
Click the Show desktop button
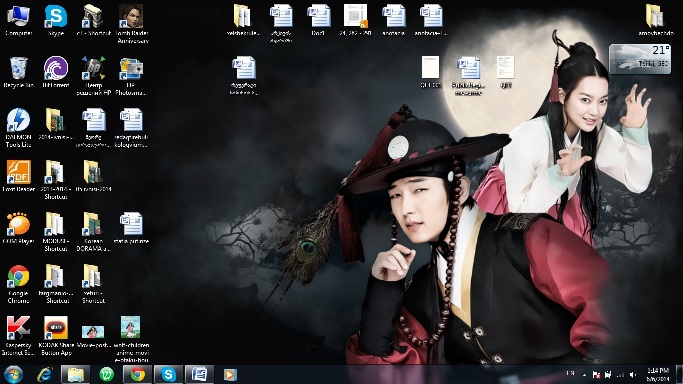[679, 375]
